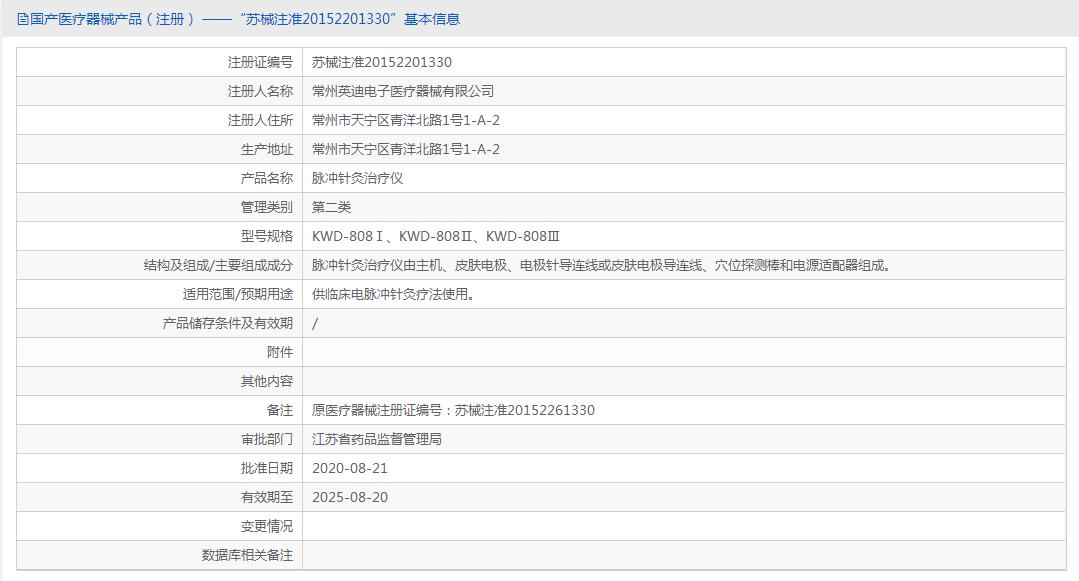This screenshot has width=1079, height=581.
Task: Select approval date 2020-08-21
Action: pos(350,468)
